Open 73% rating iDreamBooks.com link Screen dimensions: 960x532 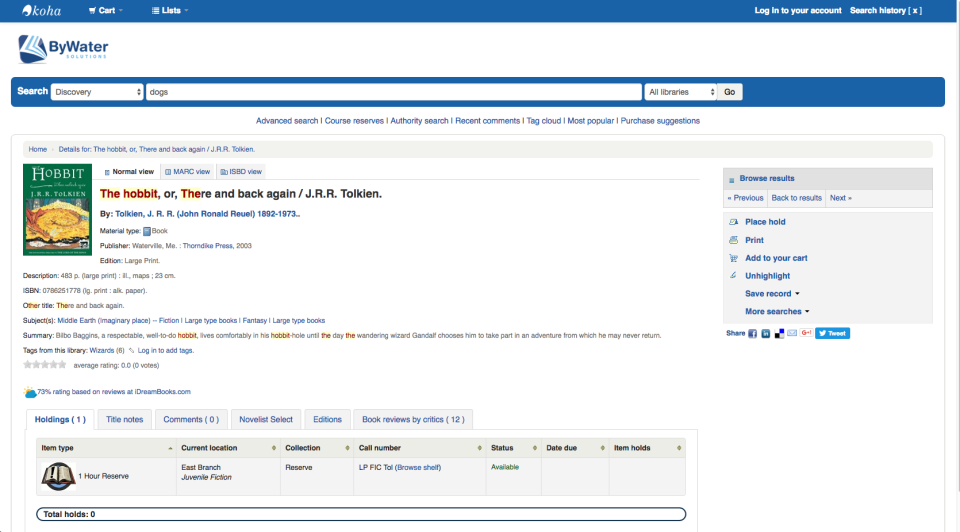click(x=114, y=392)
